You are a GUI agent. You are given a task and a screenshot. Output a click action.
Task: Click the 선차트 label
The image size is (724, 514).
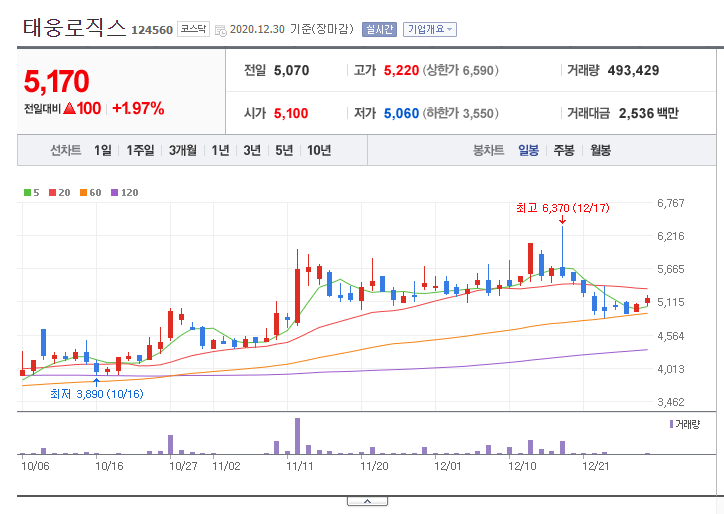click(x=66, y=150)
